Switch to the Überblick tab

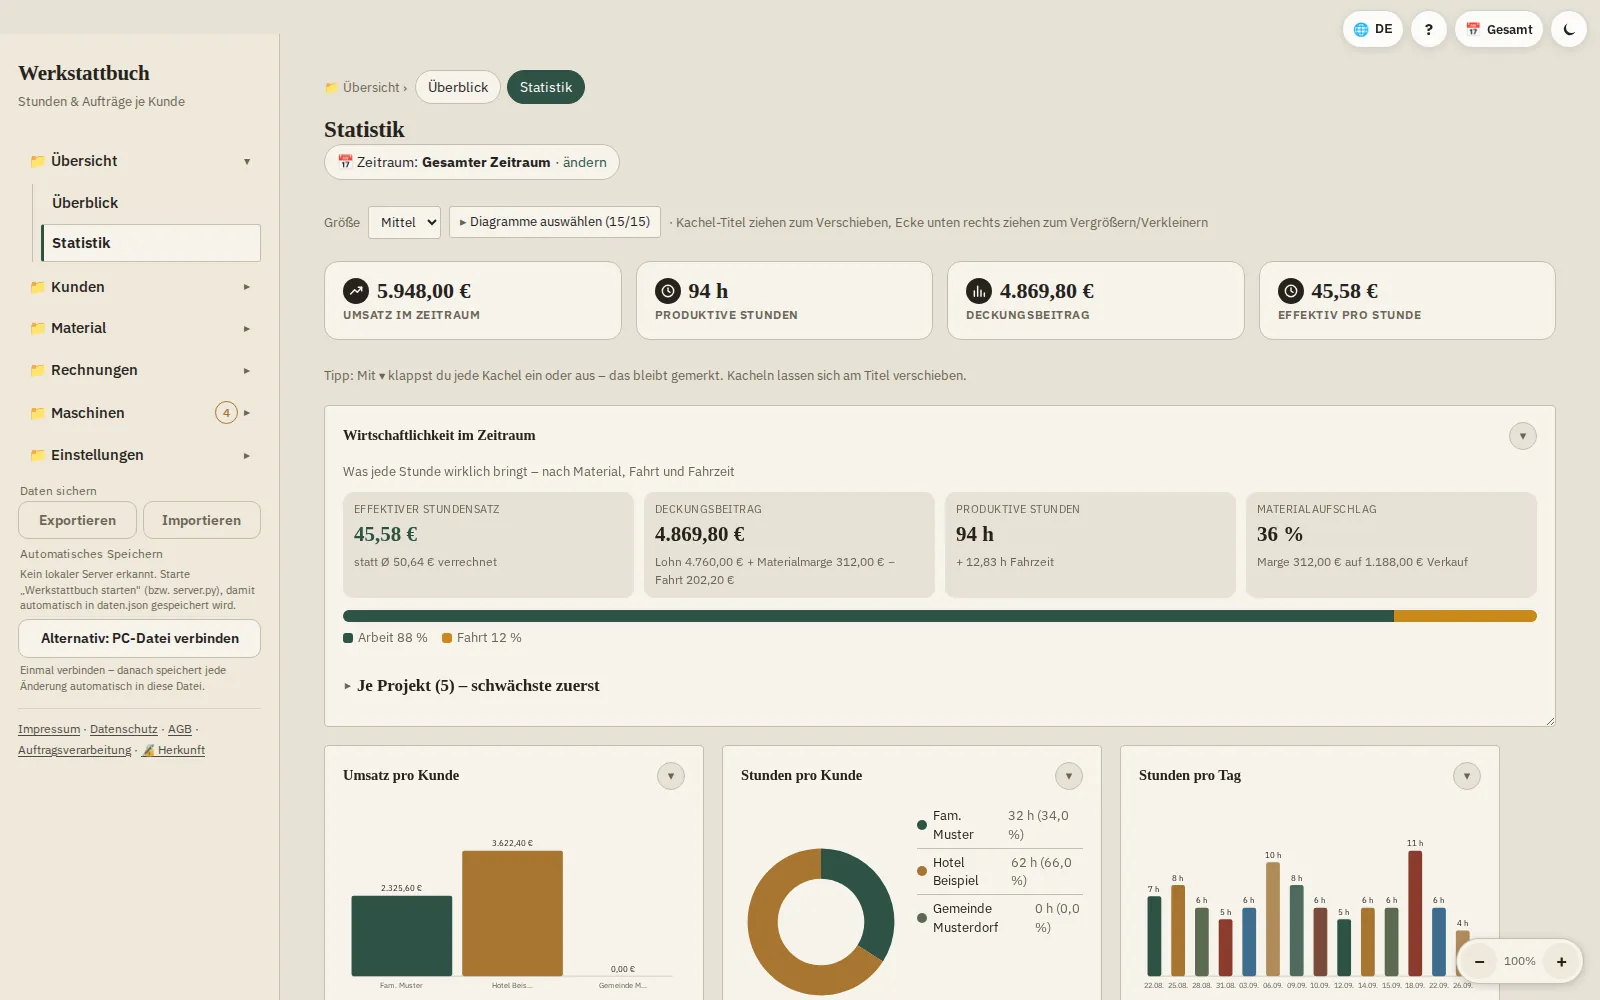[x=458, y=87]
